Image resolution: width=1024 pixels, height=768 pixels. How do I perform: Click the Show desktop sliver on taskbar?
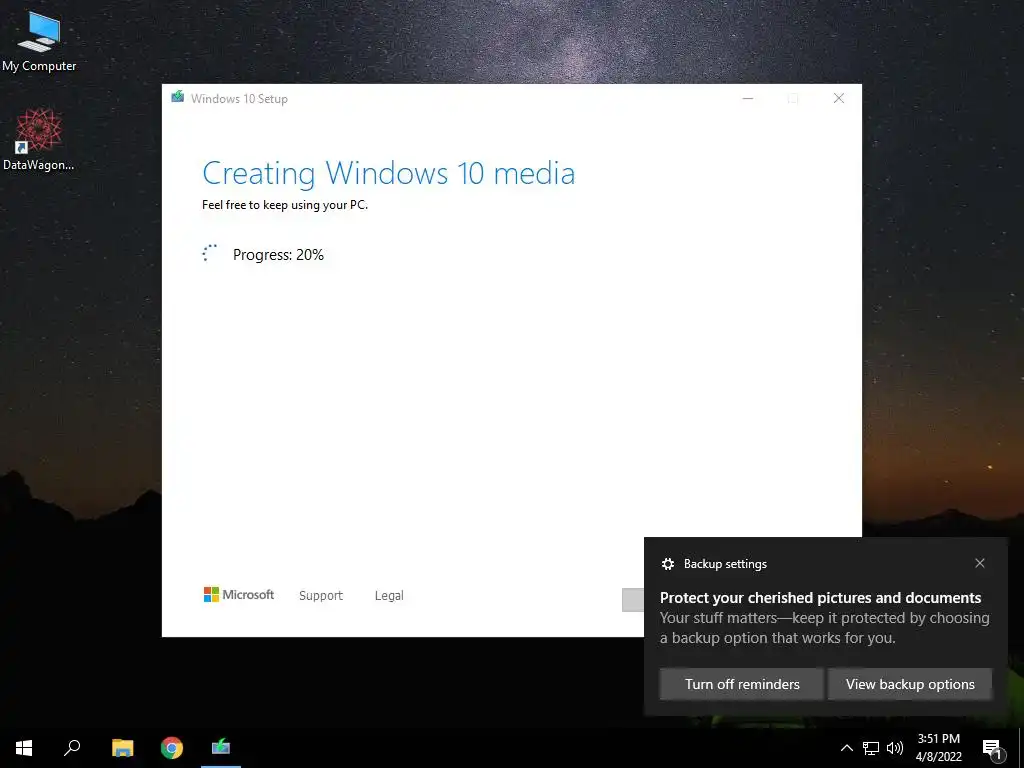(x=1021, y=748)
